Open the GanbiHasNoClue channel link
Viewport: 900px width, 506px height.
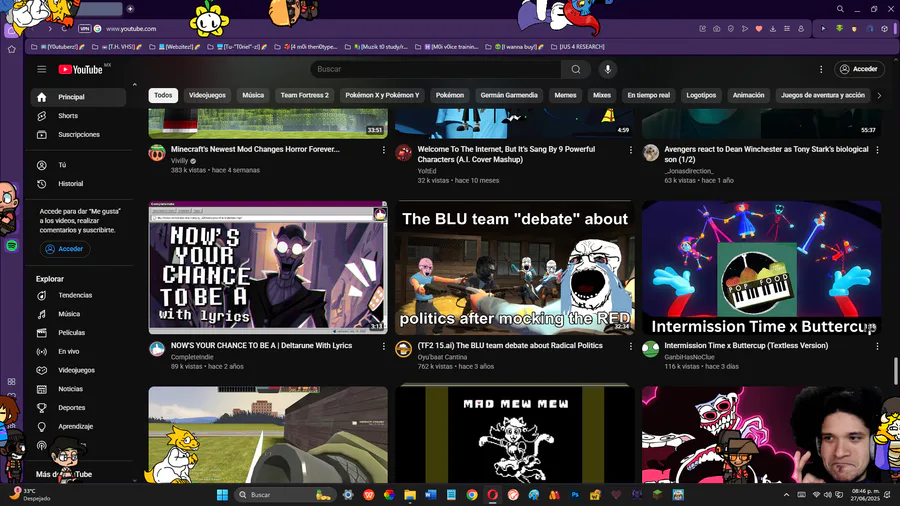(689, 357)
